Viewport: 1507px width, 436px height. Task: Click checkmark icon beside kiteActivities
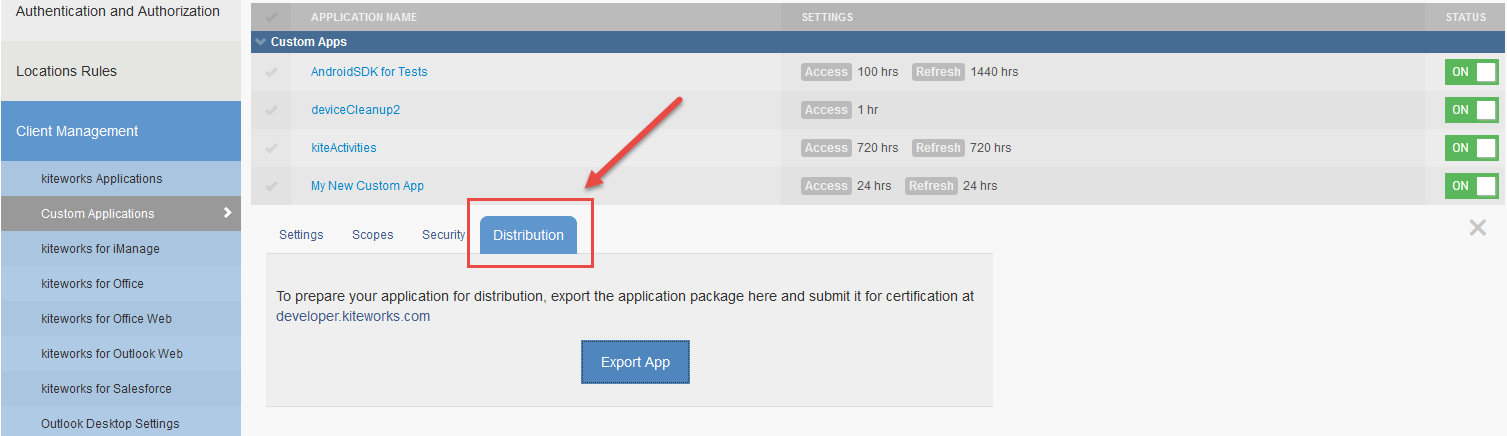coord(271,148)
